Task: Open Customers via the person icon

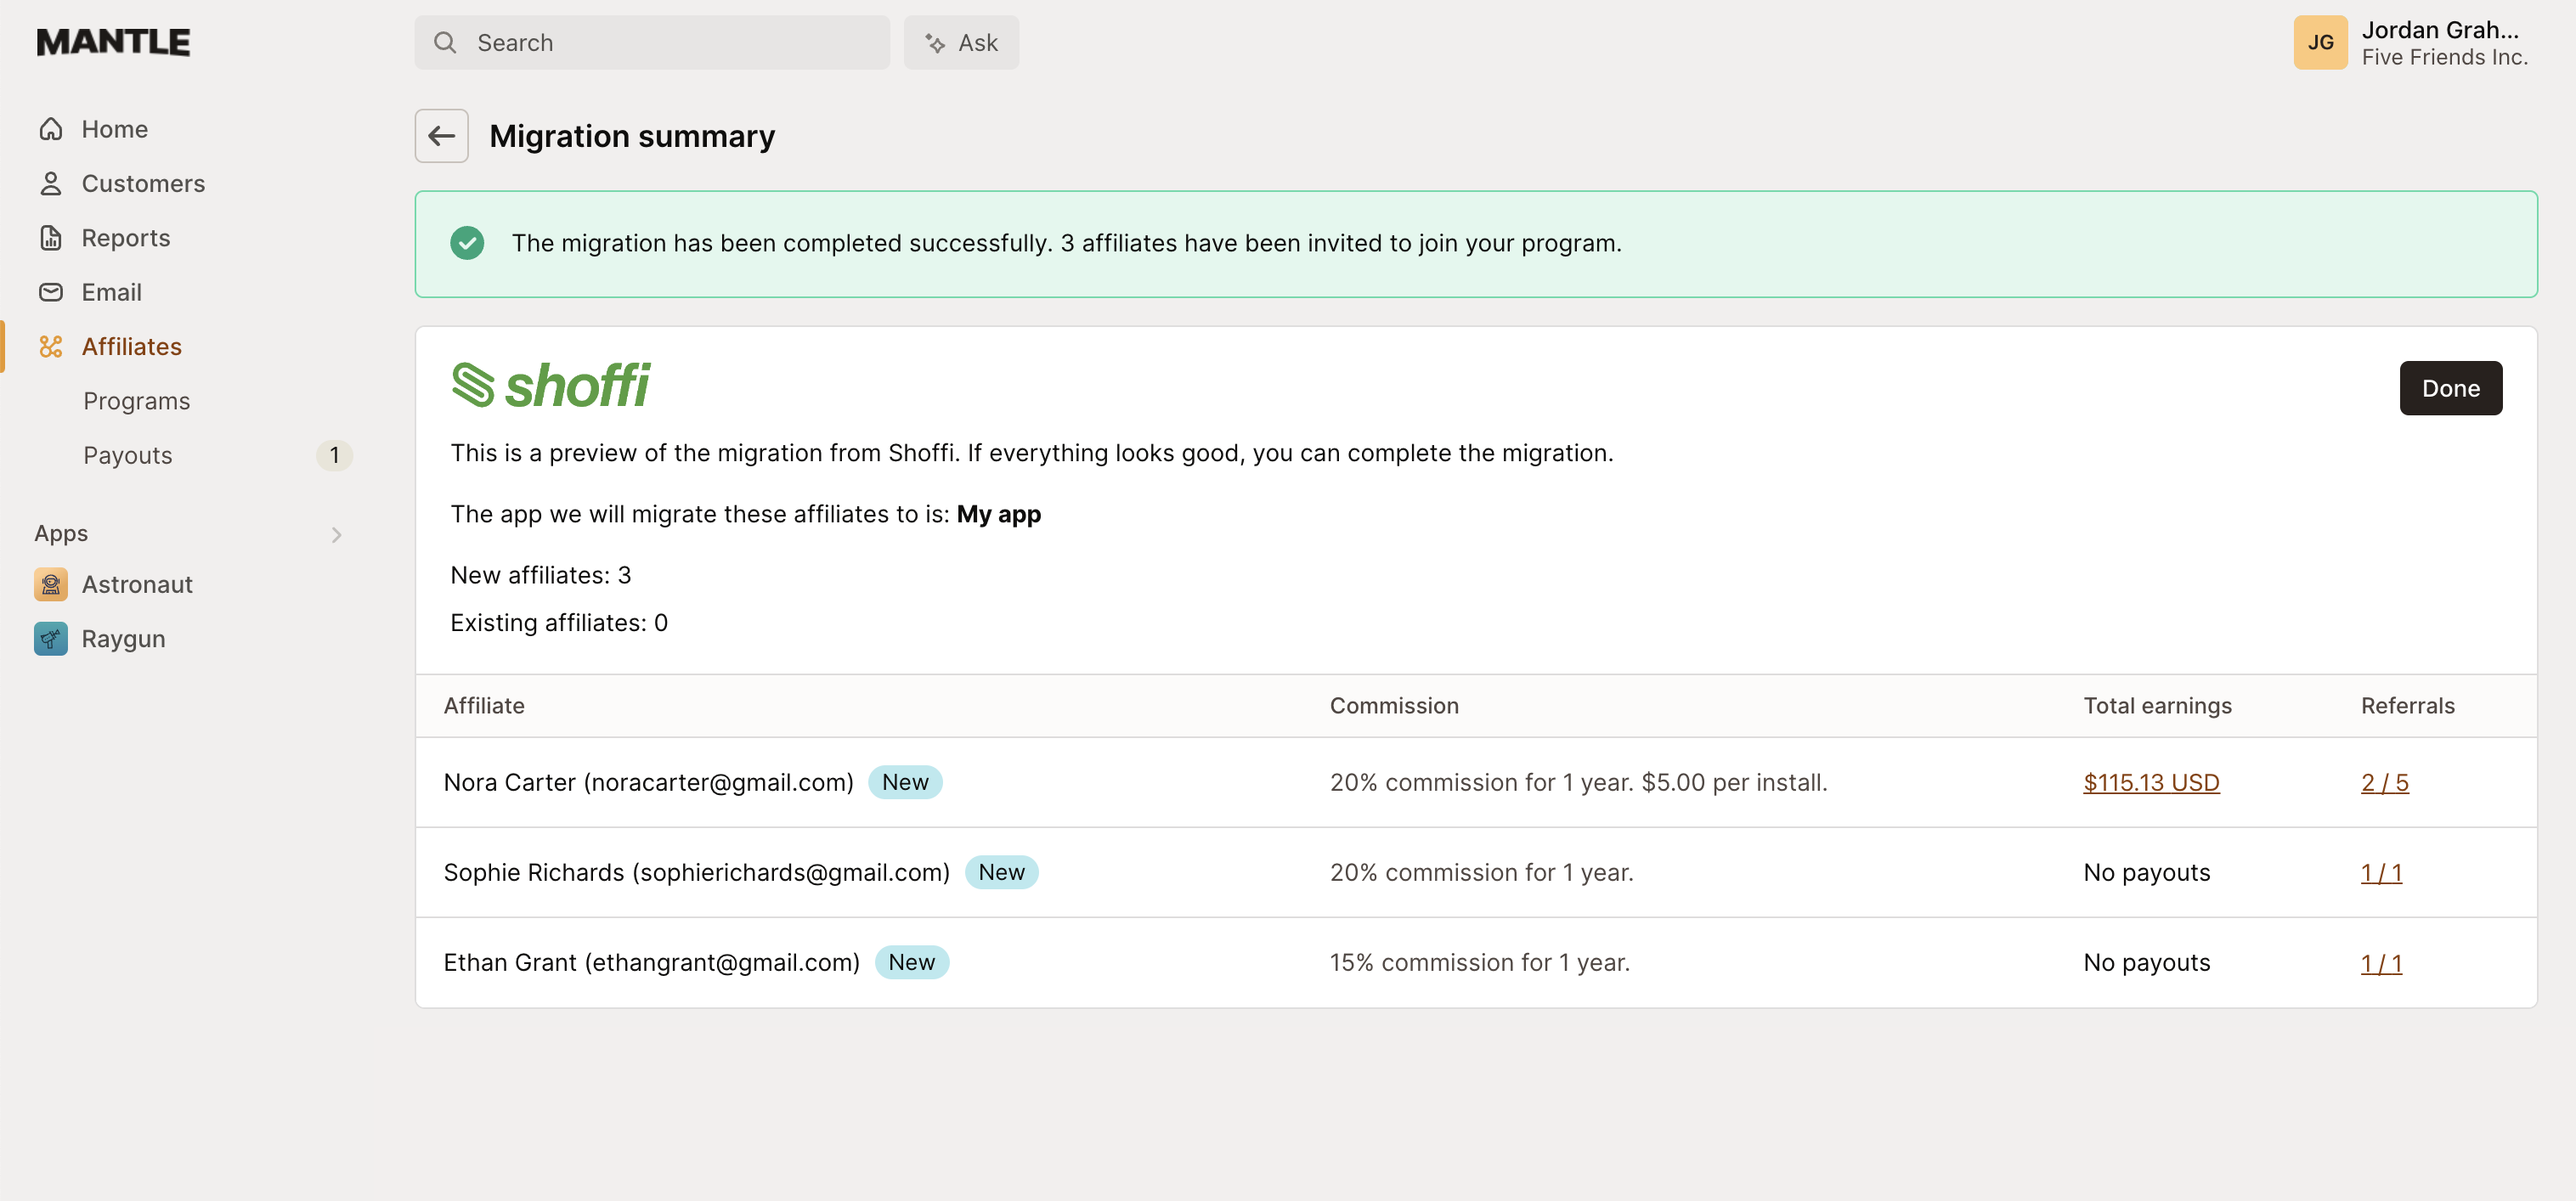Action: point(51,183)
